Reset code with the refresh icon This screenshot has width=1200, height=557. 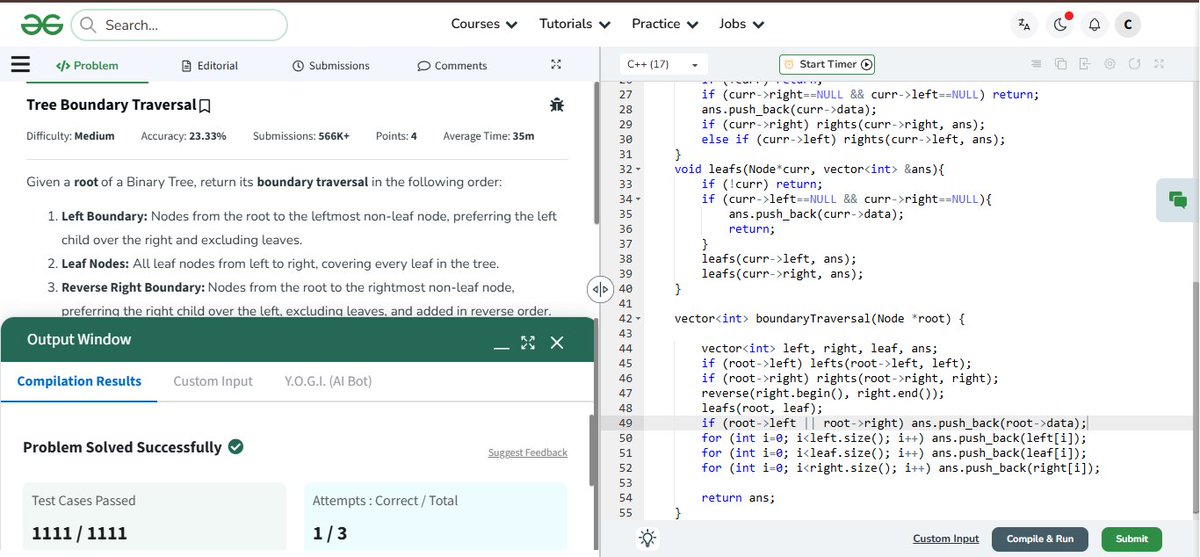pyautogui.click(x=1134, y=64)
